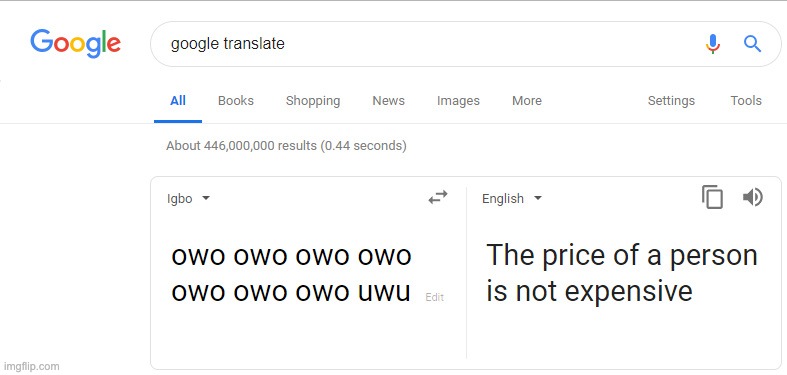This screenshot has width=787, height=375.
Task: Open the English target language dropdown
Action: coord(512,199)
